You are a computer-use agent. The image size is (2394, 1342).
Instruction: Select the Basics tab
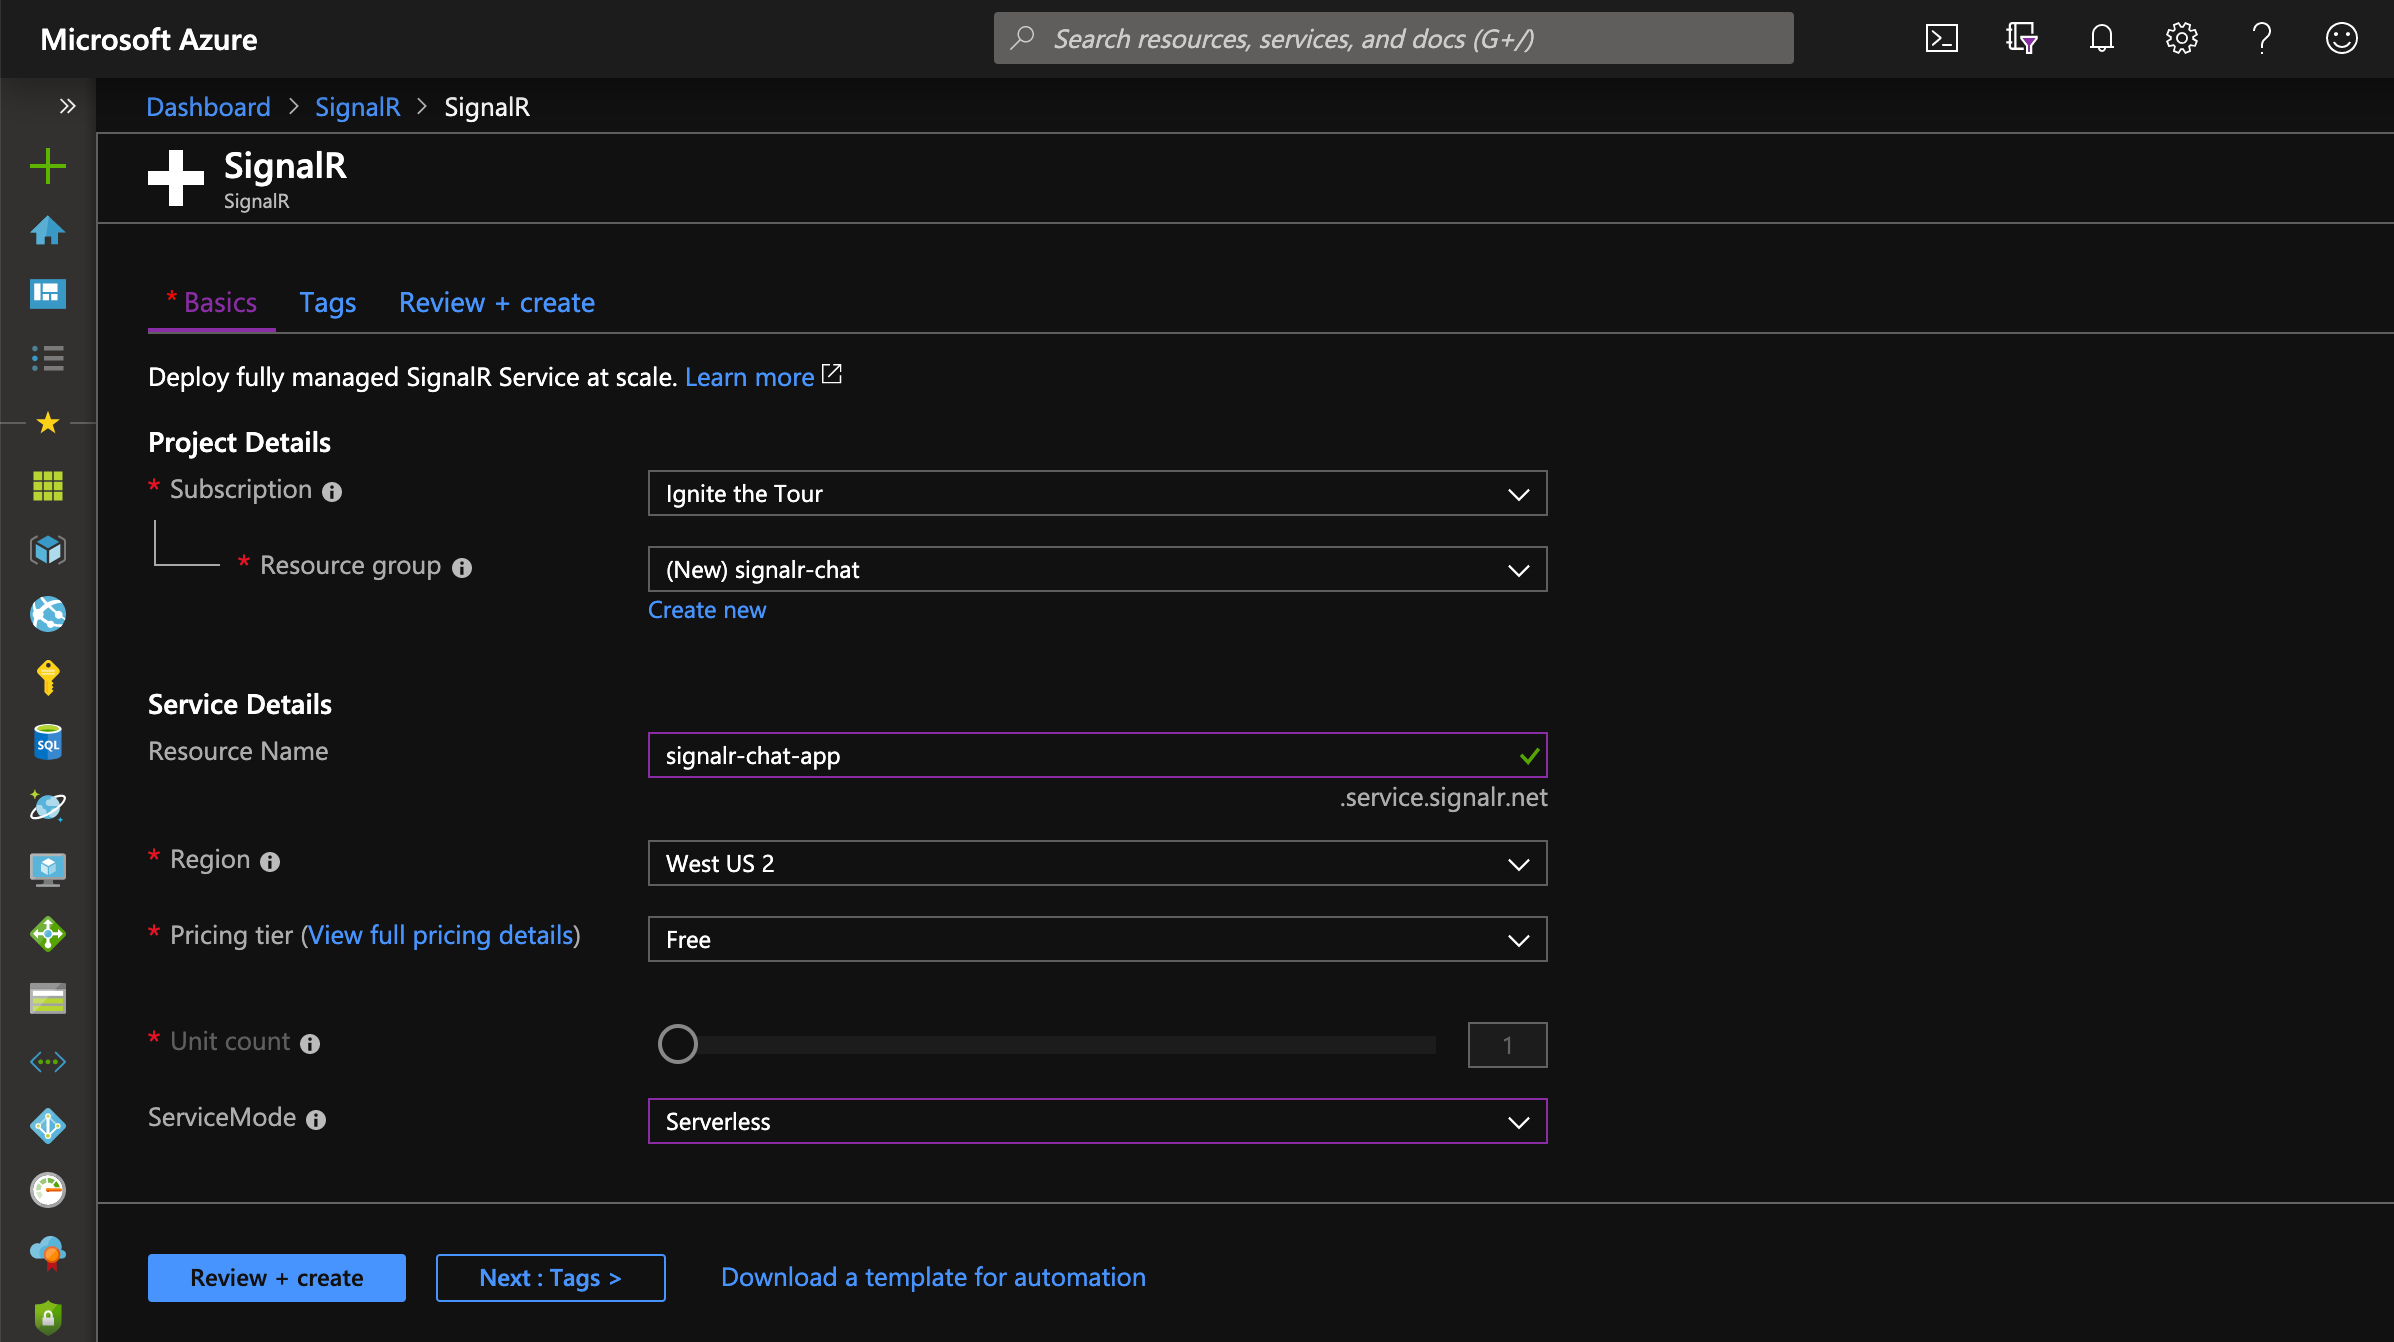(212, 303)
